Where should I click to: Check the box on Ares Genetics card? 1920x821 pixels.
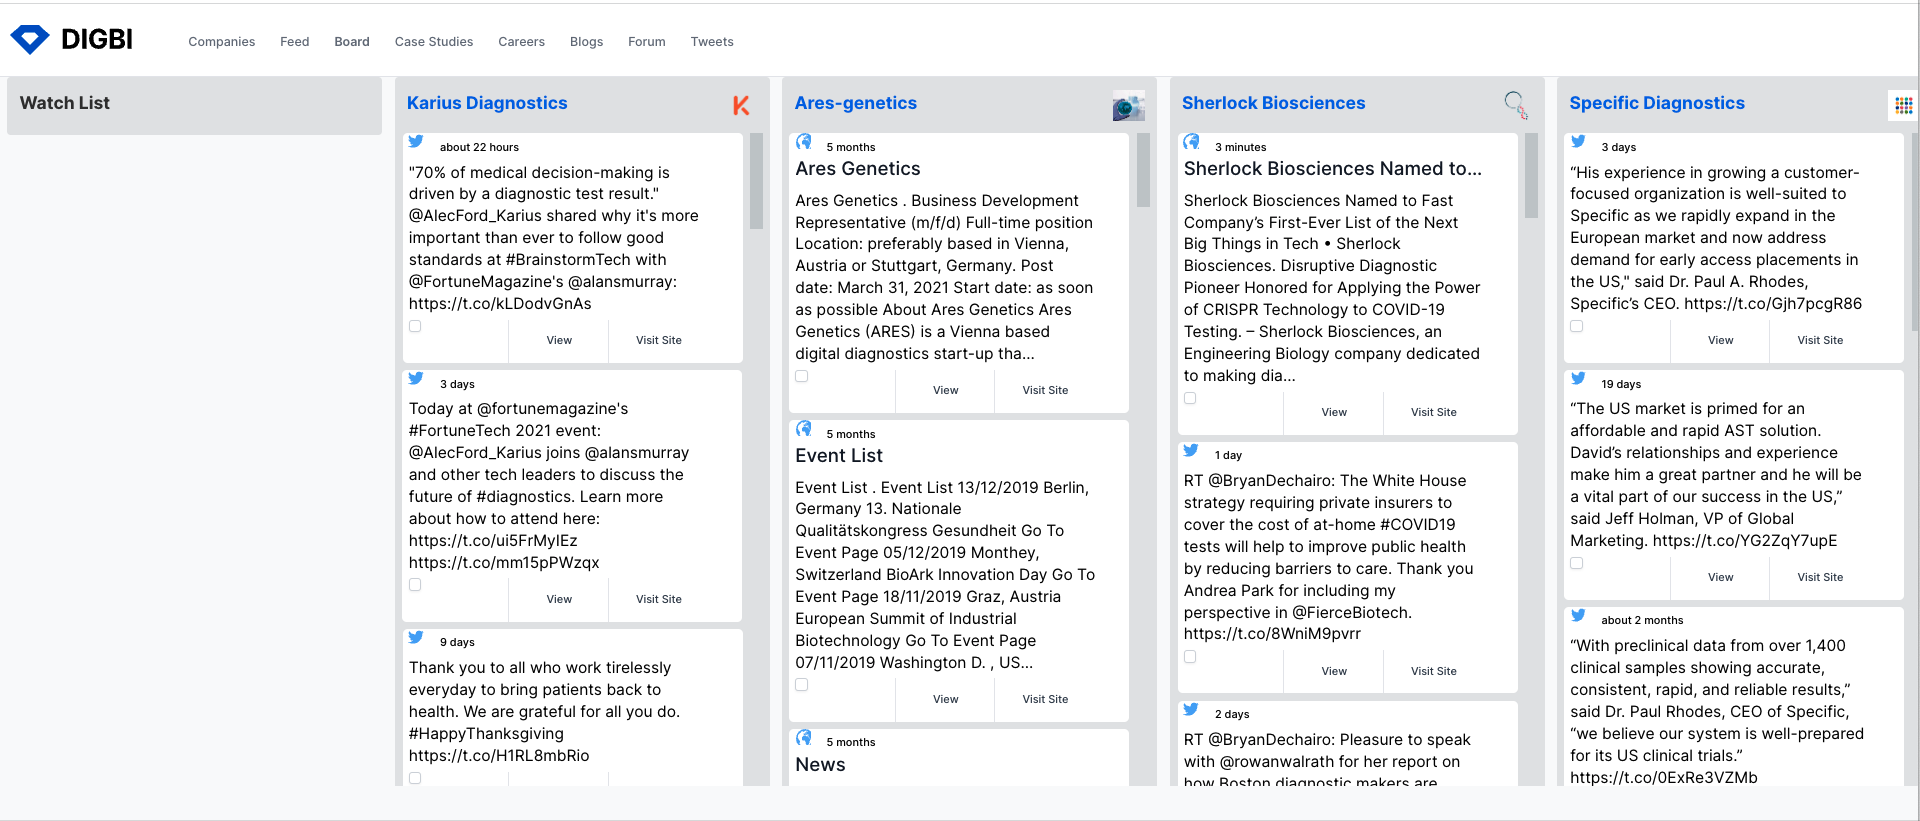click(x=802, y=376)
